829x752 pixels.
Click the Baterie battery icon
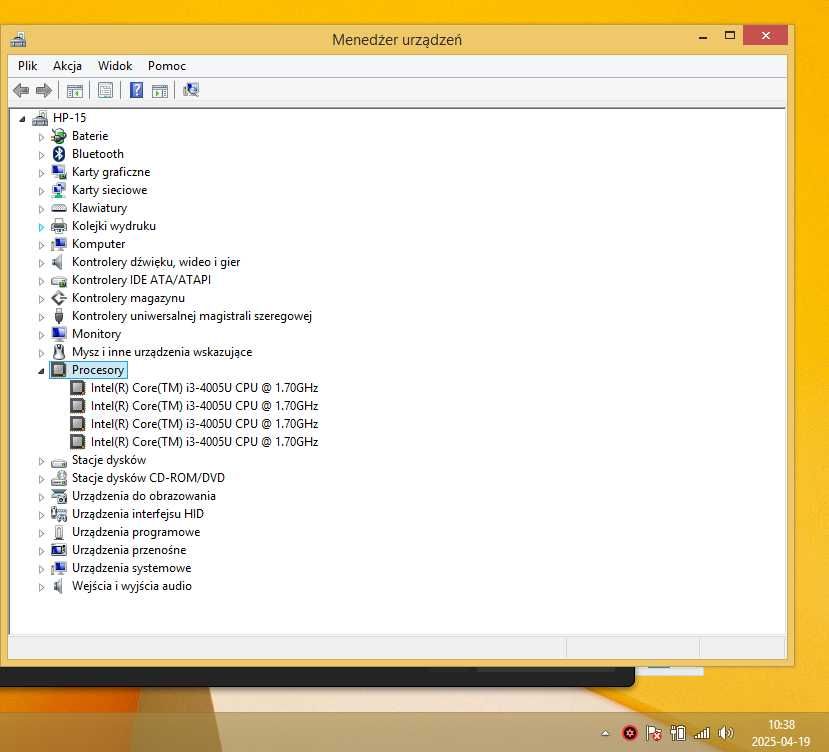click(x=59, y=136)
